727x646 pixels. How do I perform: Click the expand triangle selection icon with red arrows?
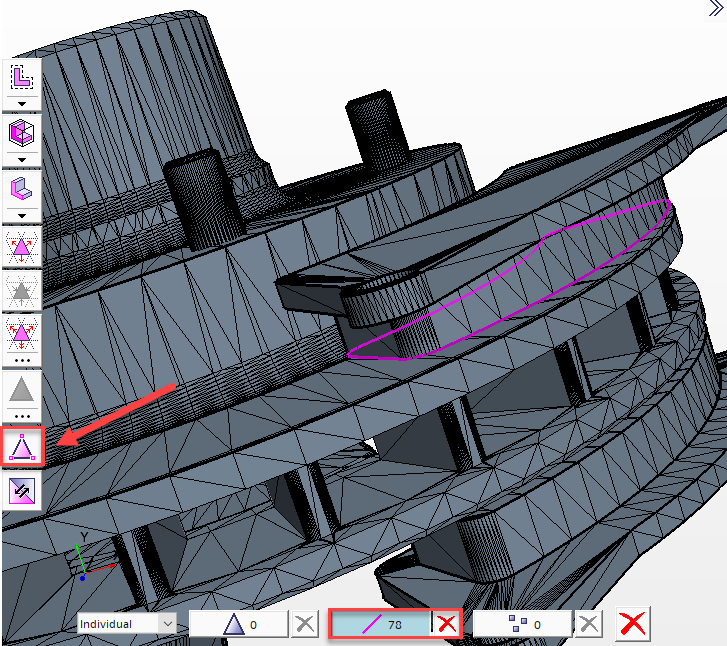[x=22, y=247]
